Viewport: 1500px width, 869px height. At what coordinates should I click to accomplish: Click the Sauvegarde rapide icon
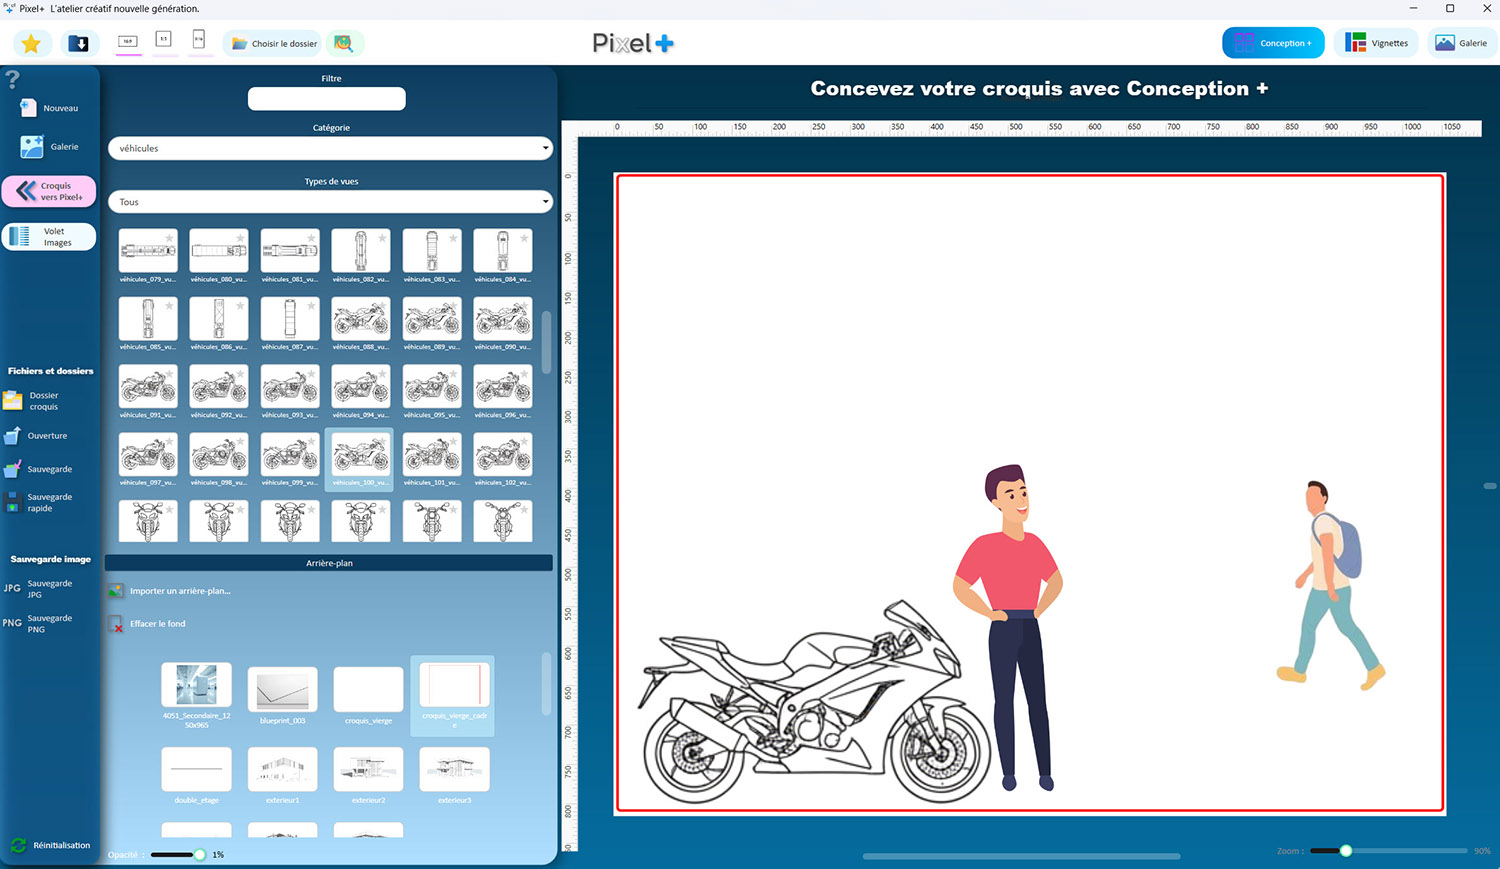coord(13,502)
